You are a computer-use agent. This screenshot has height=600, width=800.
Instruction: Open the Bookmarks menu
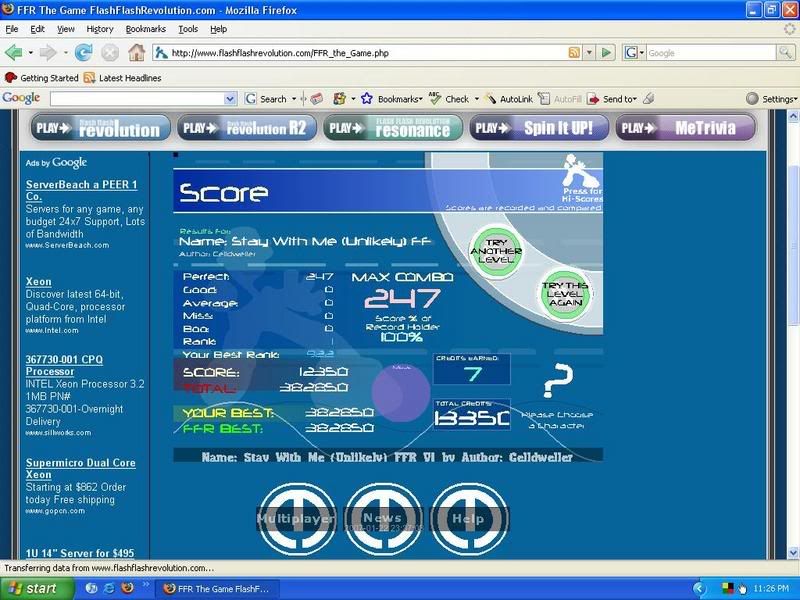[146, 29]
